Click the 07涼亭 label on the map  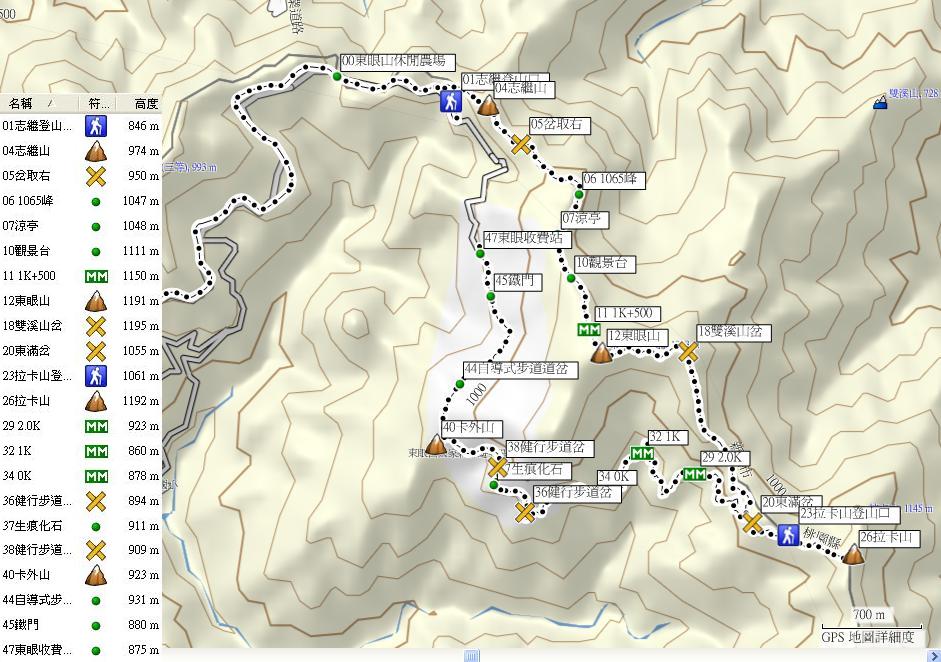click(585, 219)
